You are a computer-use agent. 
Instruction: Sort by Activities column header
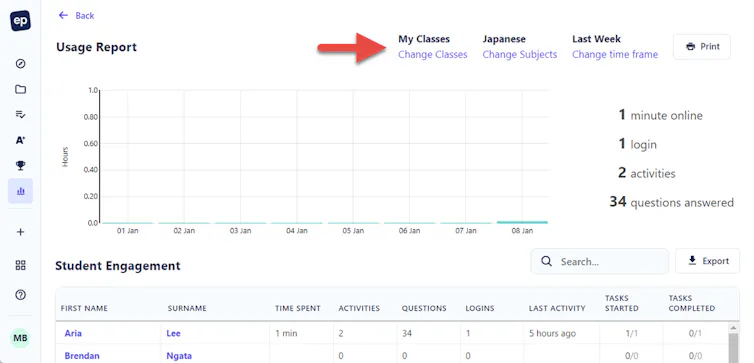pyautogui.click(x=359, y=308)
